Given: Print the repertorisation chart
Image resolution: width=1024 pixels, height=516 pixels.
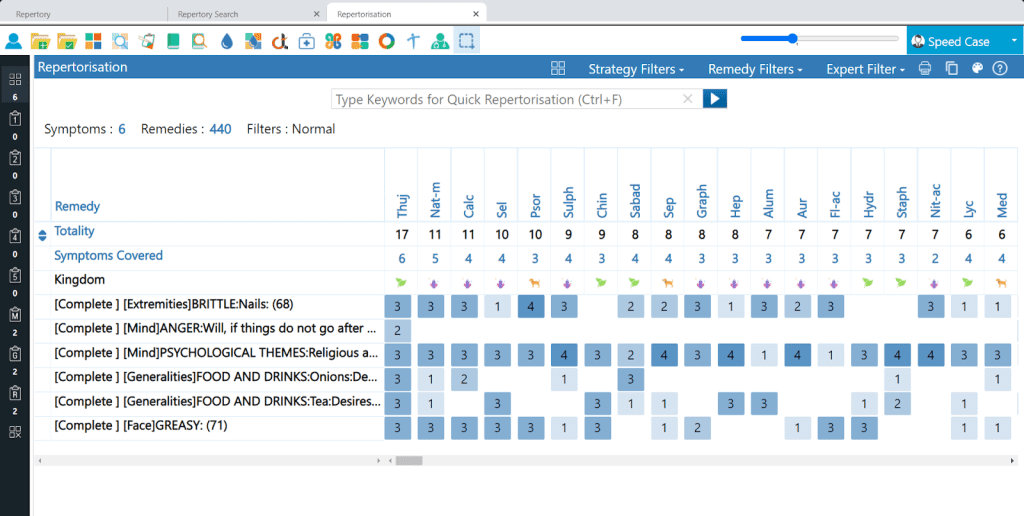Looking at the screenshot, I should click(925, 68).
